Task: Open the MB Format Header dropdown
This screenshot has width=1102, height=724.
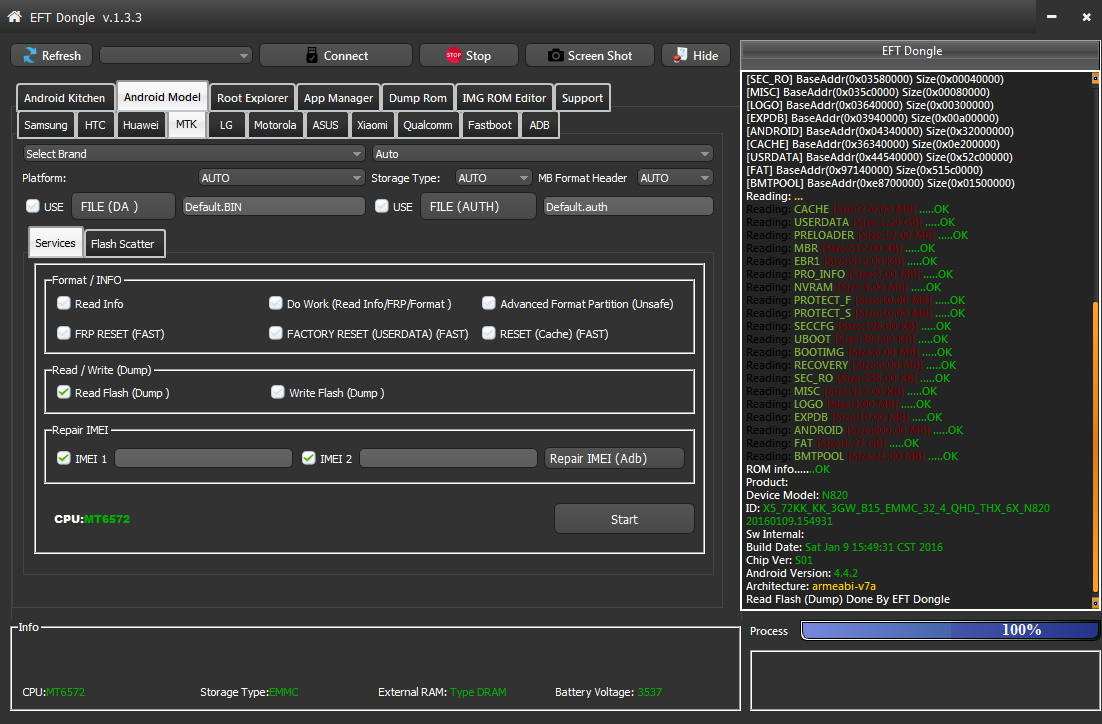Action: coord(675,178)
